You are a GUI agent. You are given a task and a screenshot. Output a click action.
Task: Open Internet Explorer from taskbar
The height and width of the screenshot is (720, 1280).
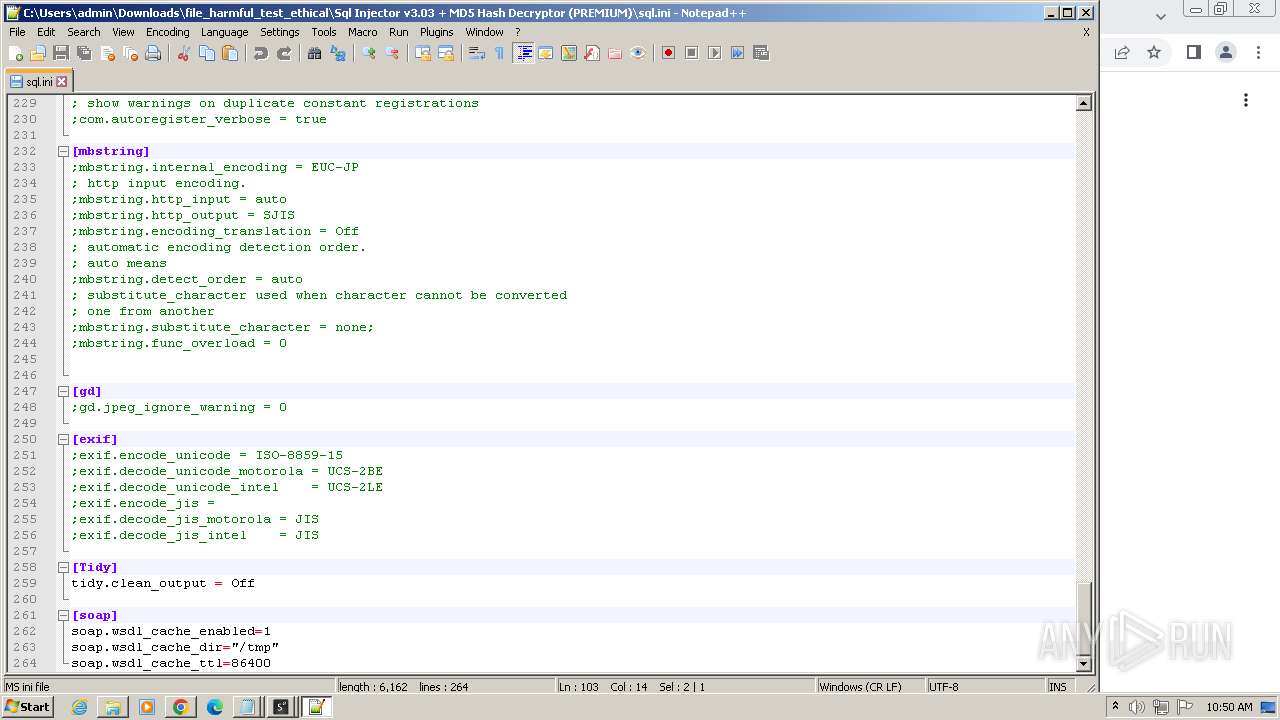pos(79,707)
